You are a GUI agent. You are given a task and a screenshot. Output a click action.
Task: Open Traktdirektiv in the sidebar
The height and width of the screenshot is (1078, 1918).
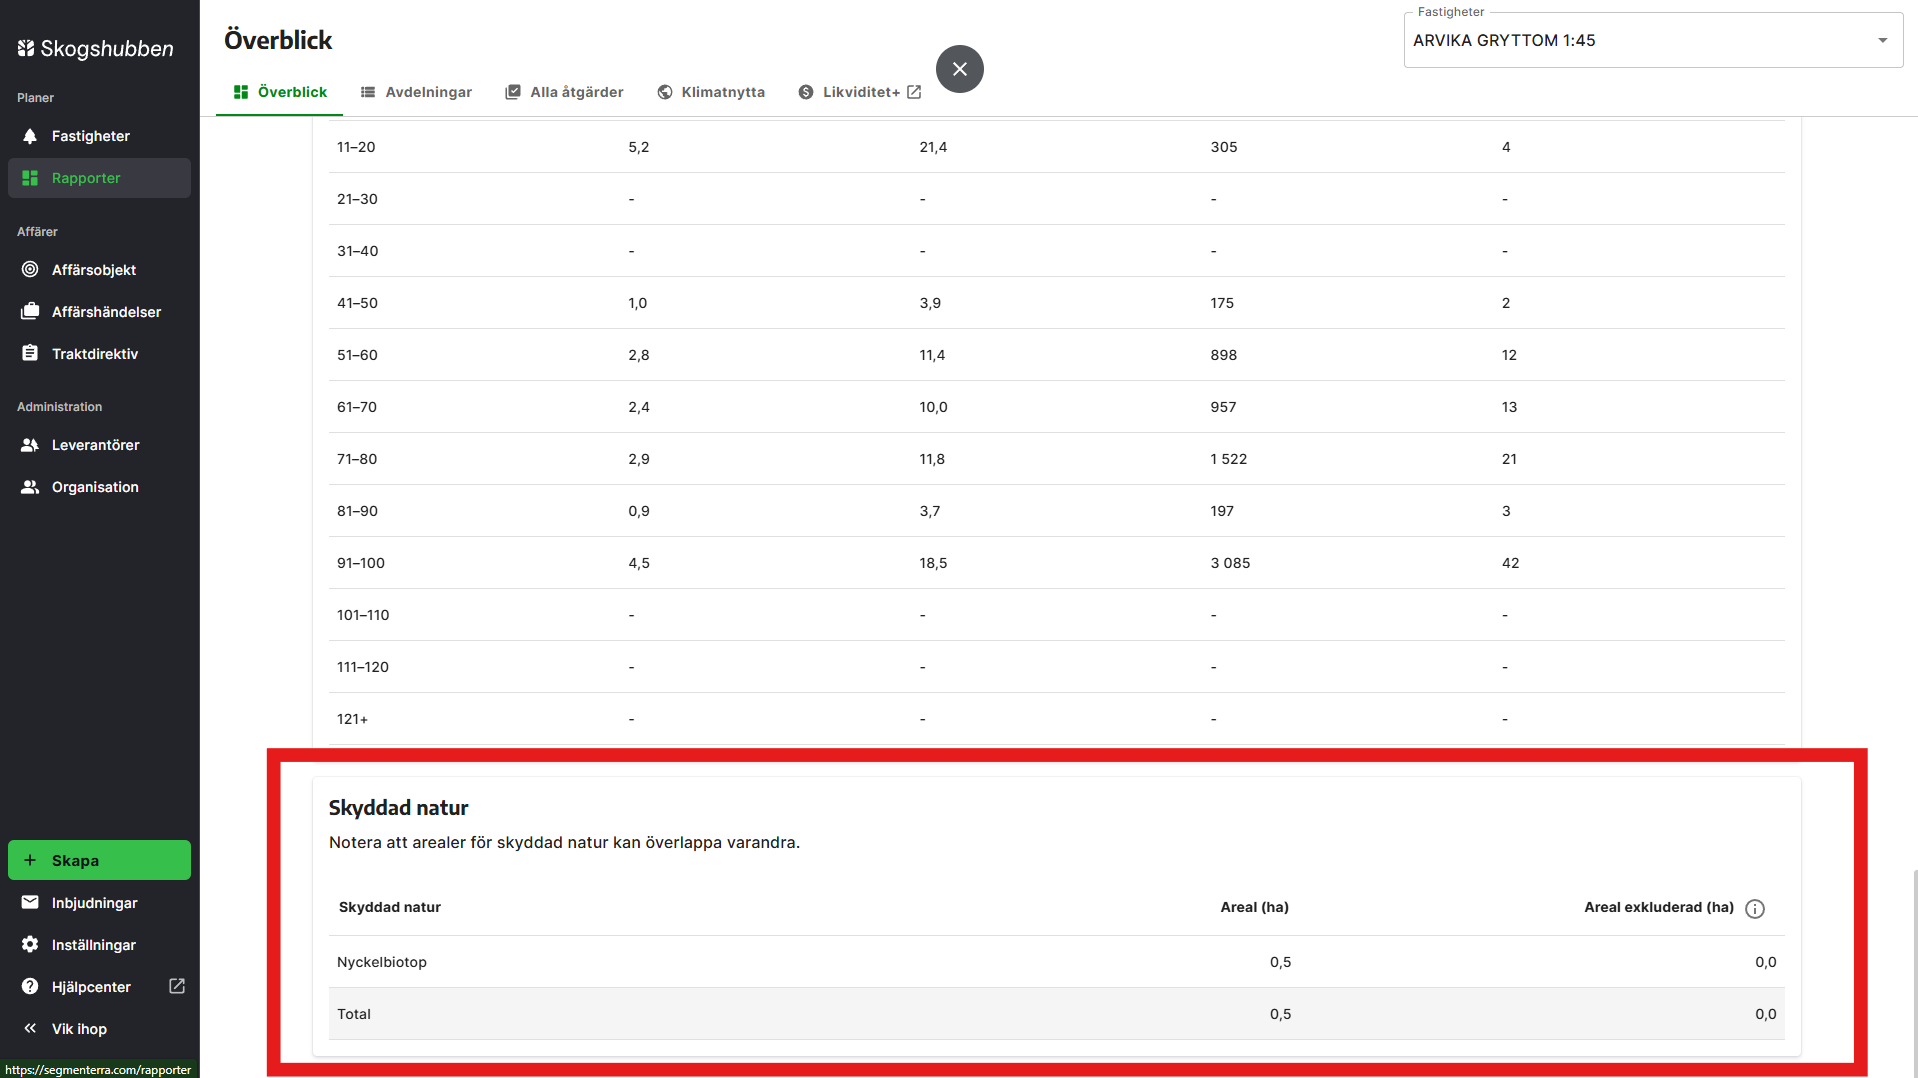pos(99,354)
